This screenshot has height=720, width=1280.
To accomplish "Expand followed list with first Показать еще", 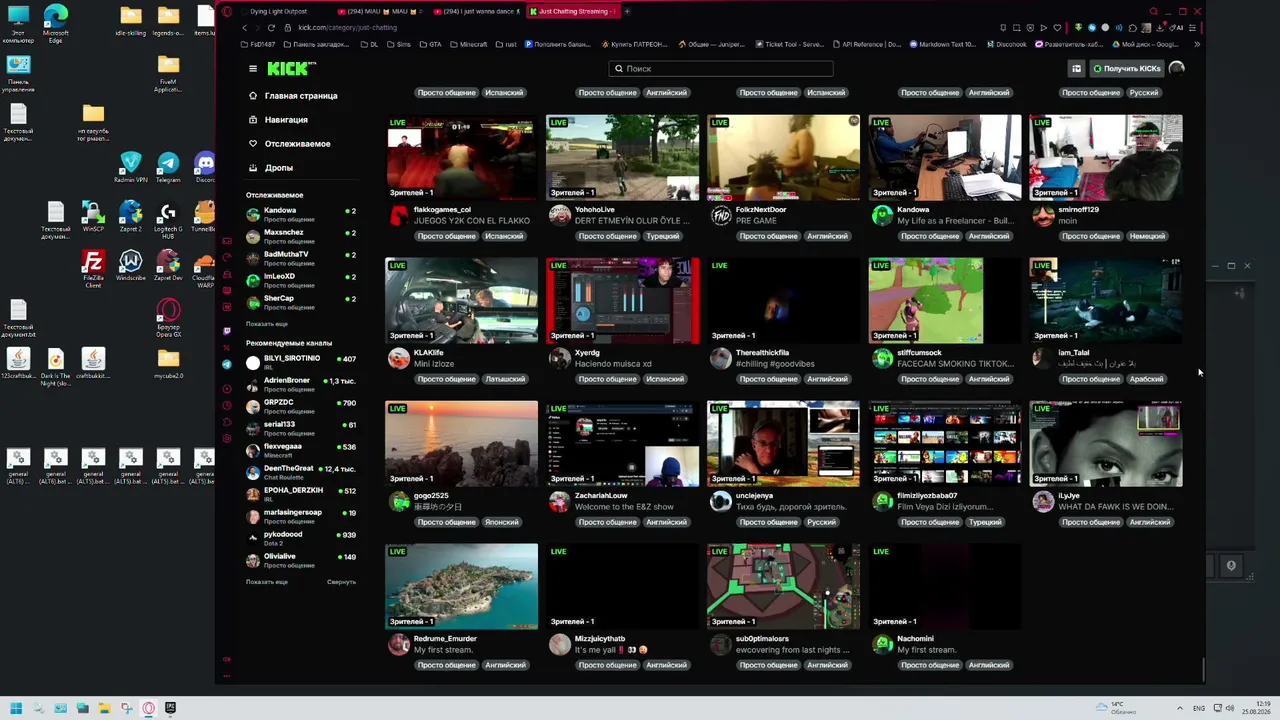I will tap(267, 324).
